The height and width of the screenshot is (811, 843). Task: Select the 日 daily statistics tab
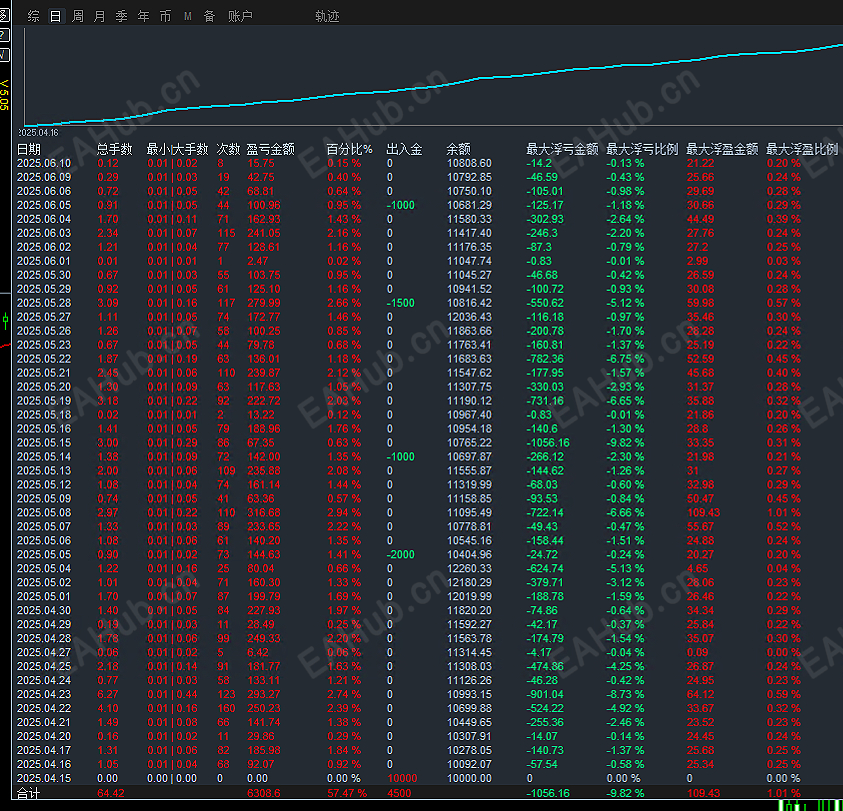coord(55,16)
